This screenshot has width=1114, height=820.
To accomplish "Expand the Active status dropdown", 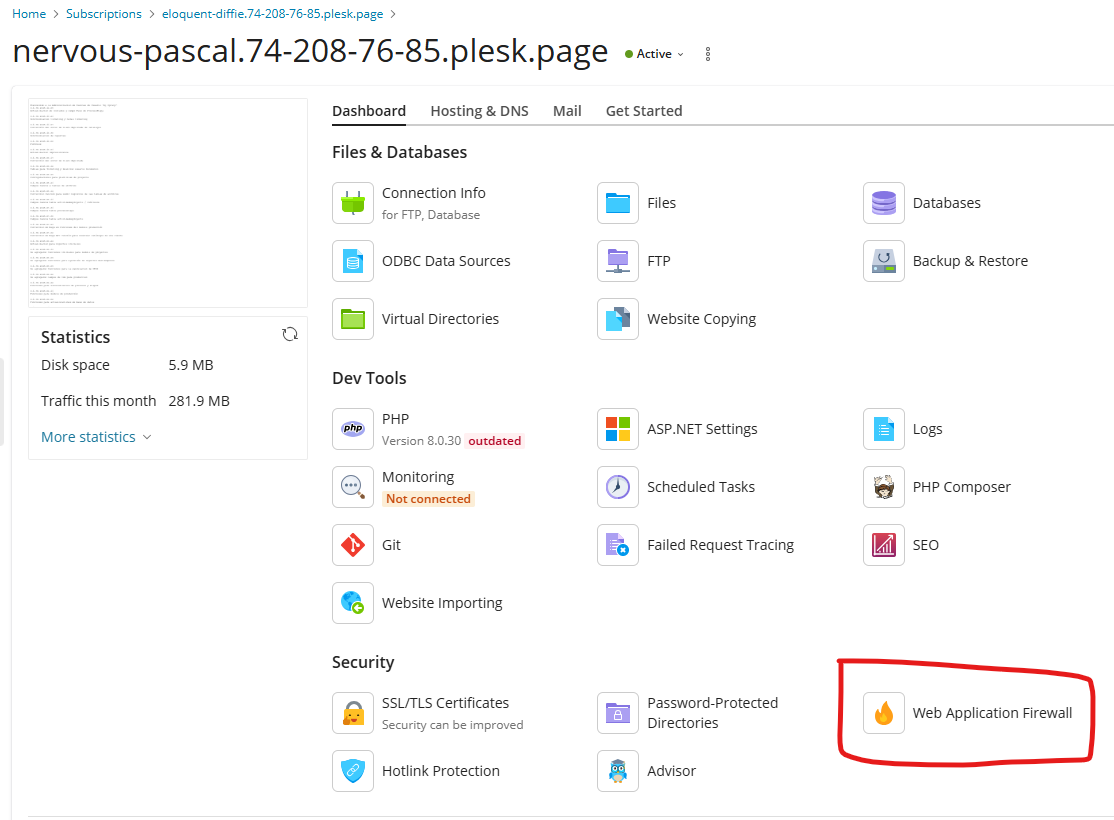I will (x=654, y=54).
